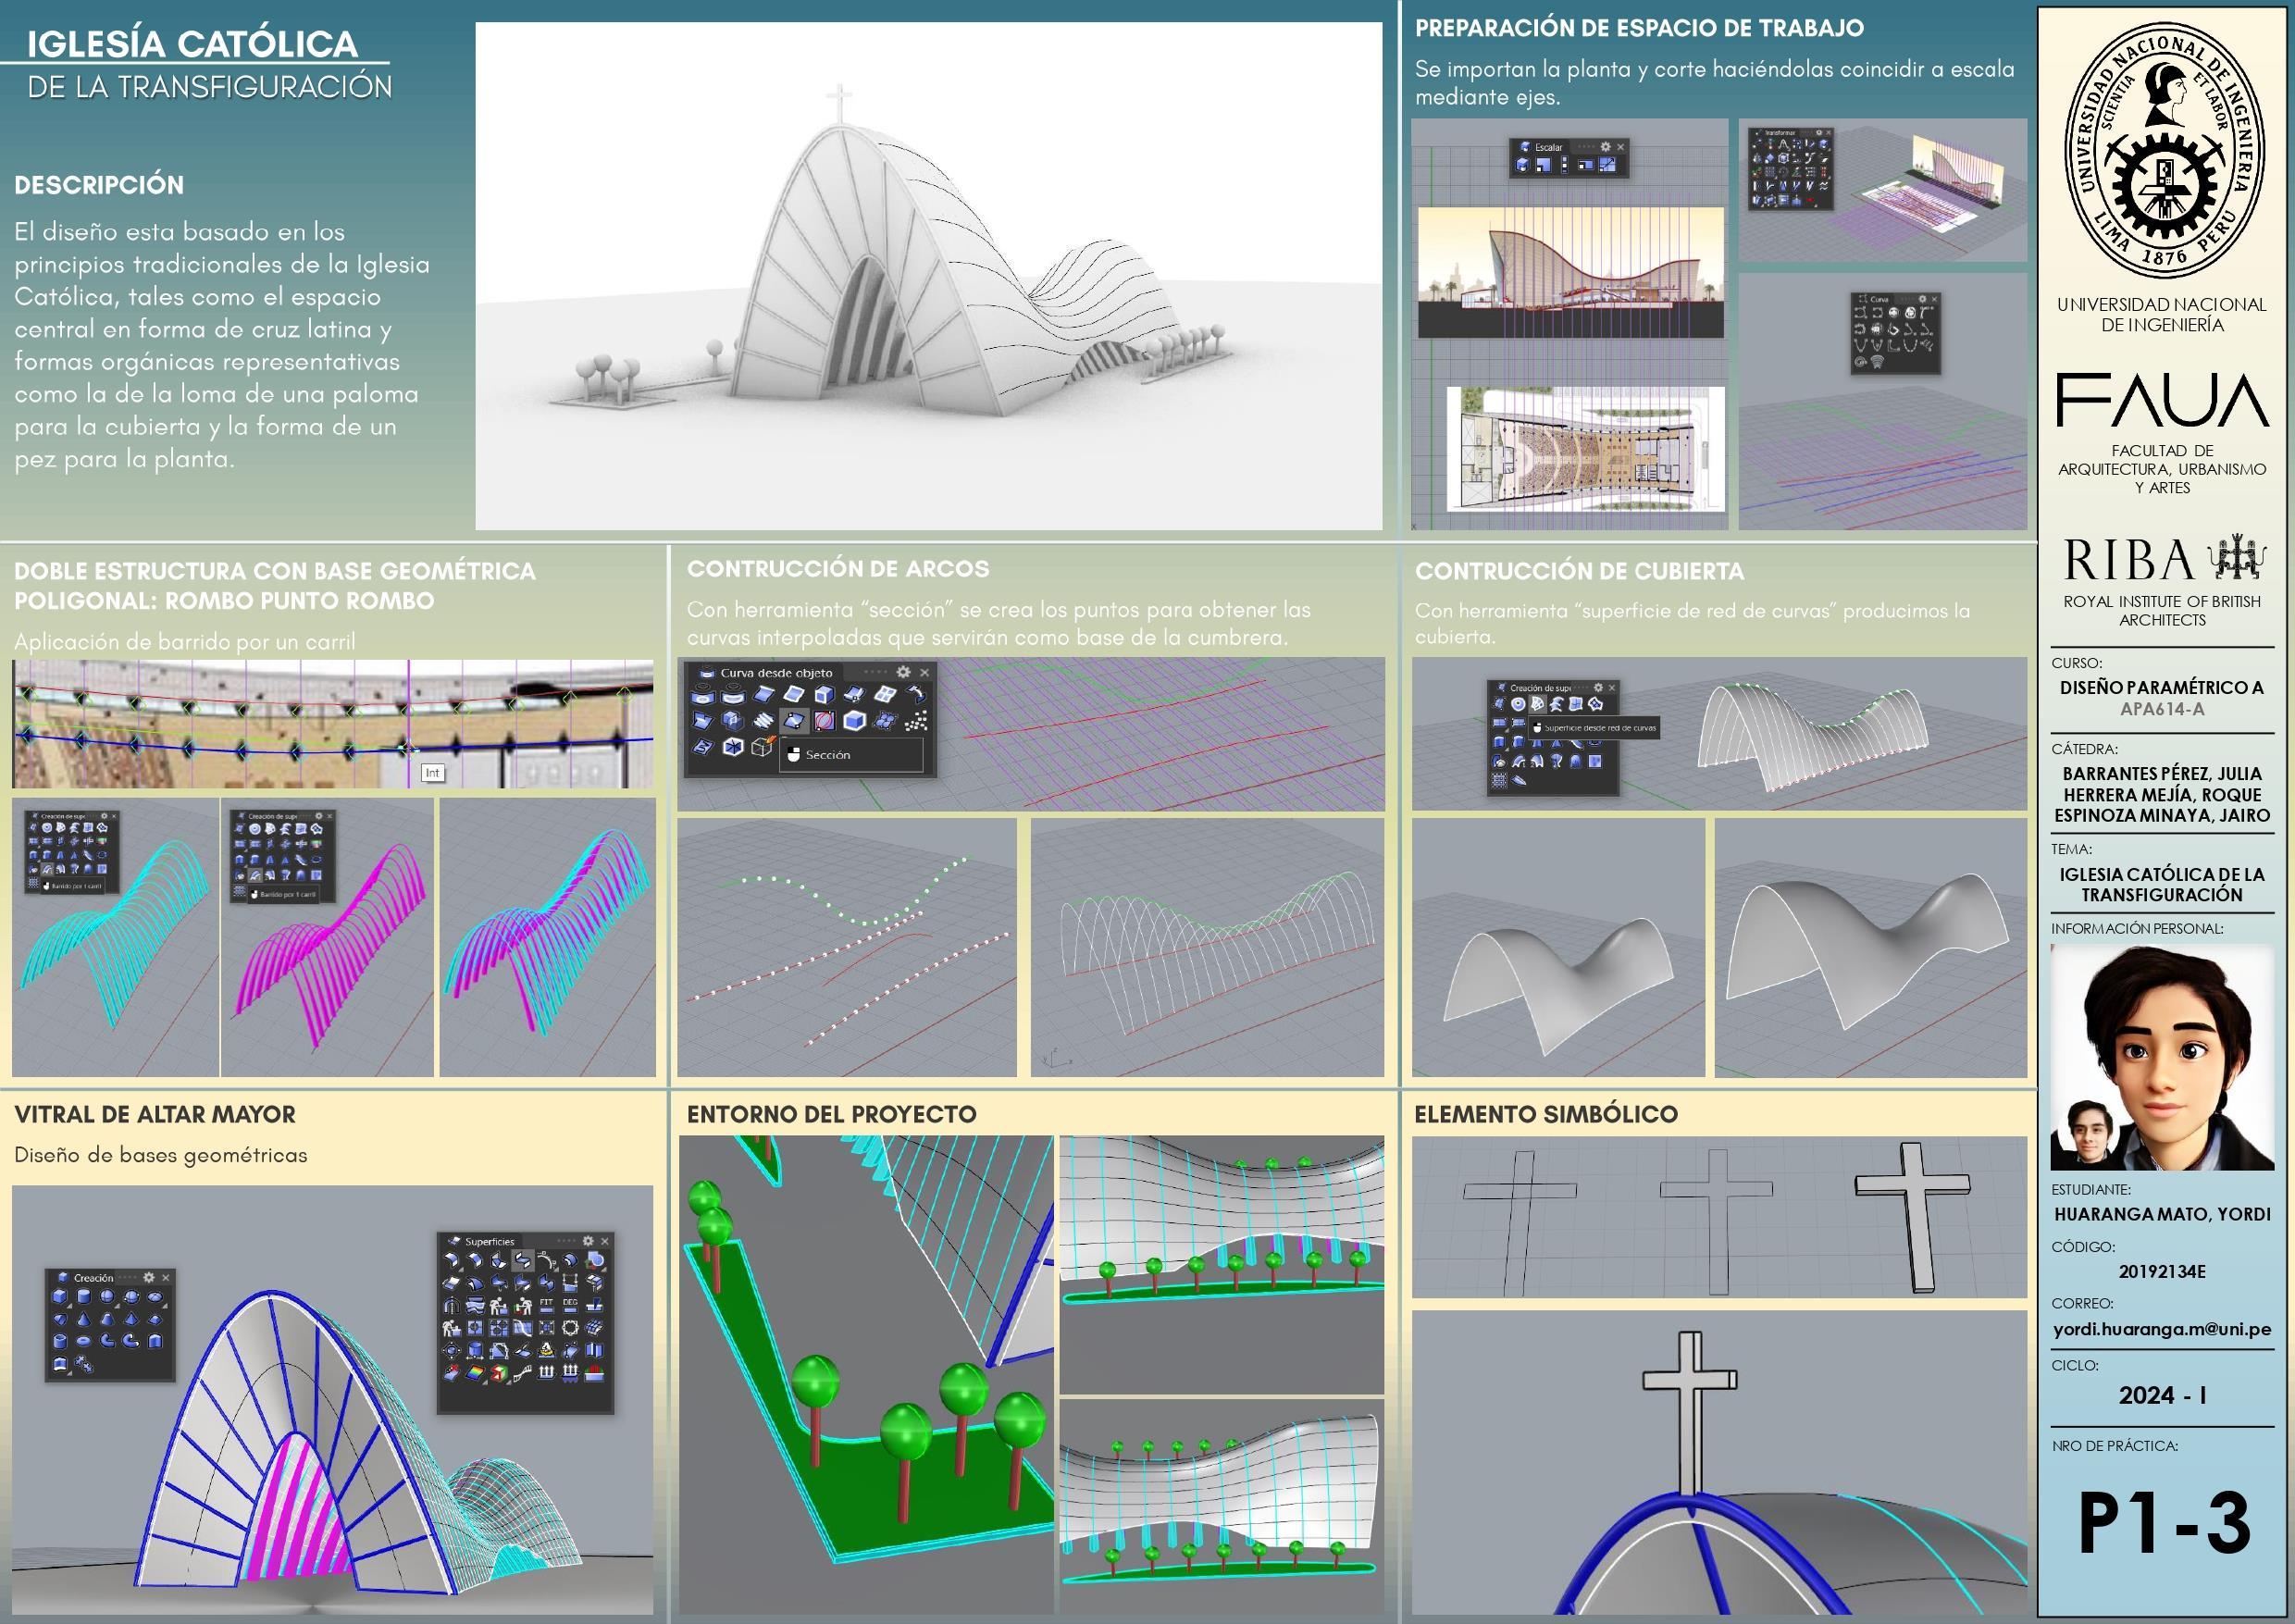2295x1624 pixels.
Task: Select the Scale 2D icon in Escalar toolbar
Action: click(x=1545, y=165)
